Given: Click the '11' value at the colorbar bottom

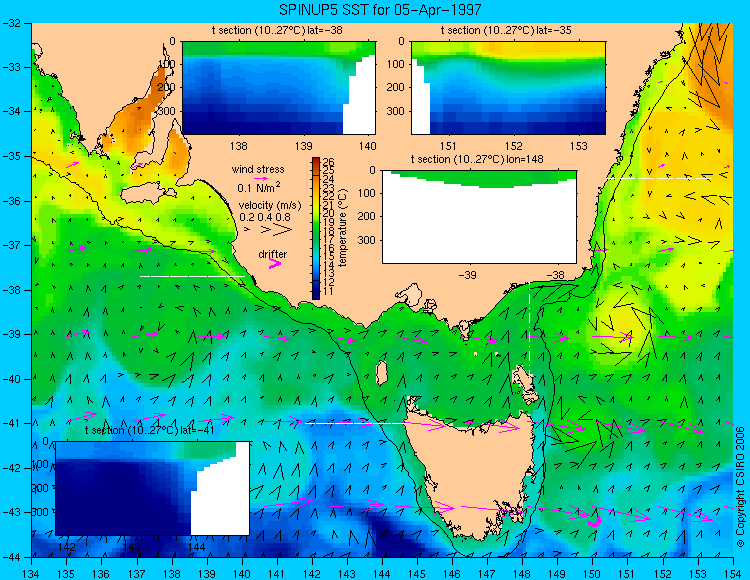Looking at the screenshot, I should (x=329, y=291).
